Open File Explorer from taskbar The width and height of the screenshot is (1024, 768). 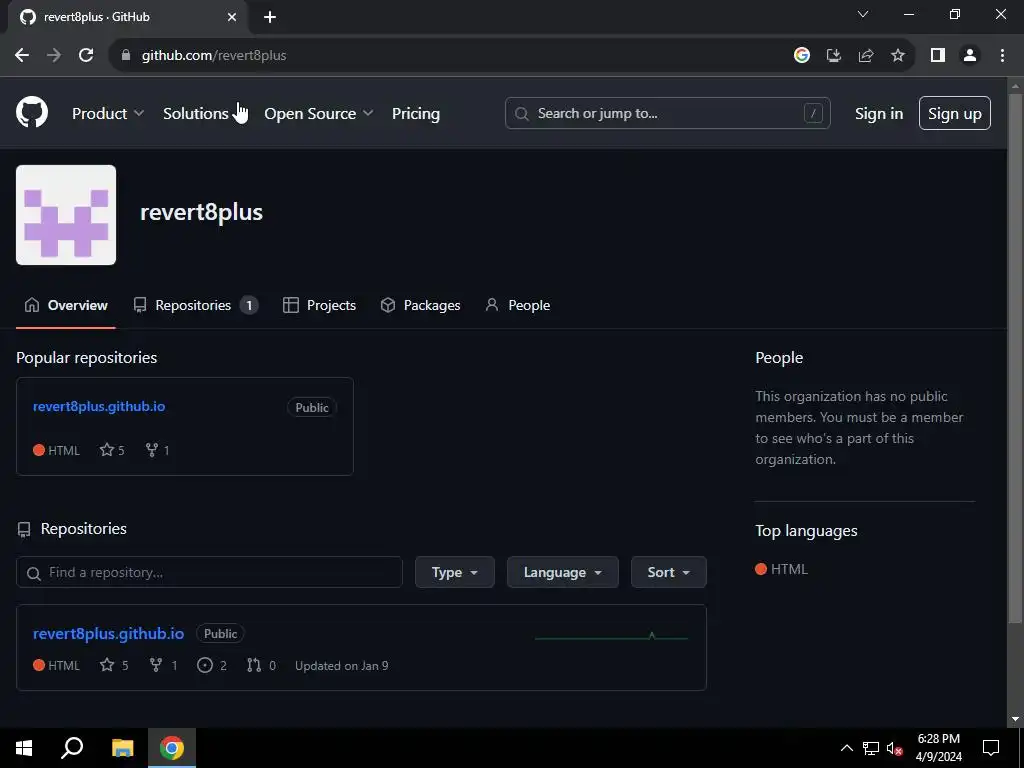[122, 748]
